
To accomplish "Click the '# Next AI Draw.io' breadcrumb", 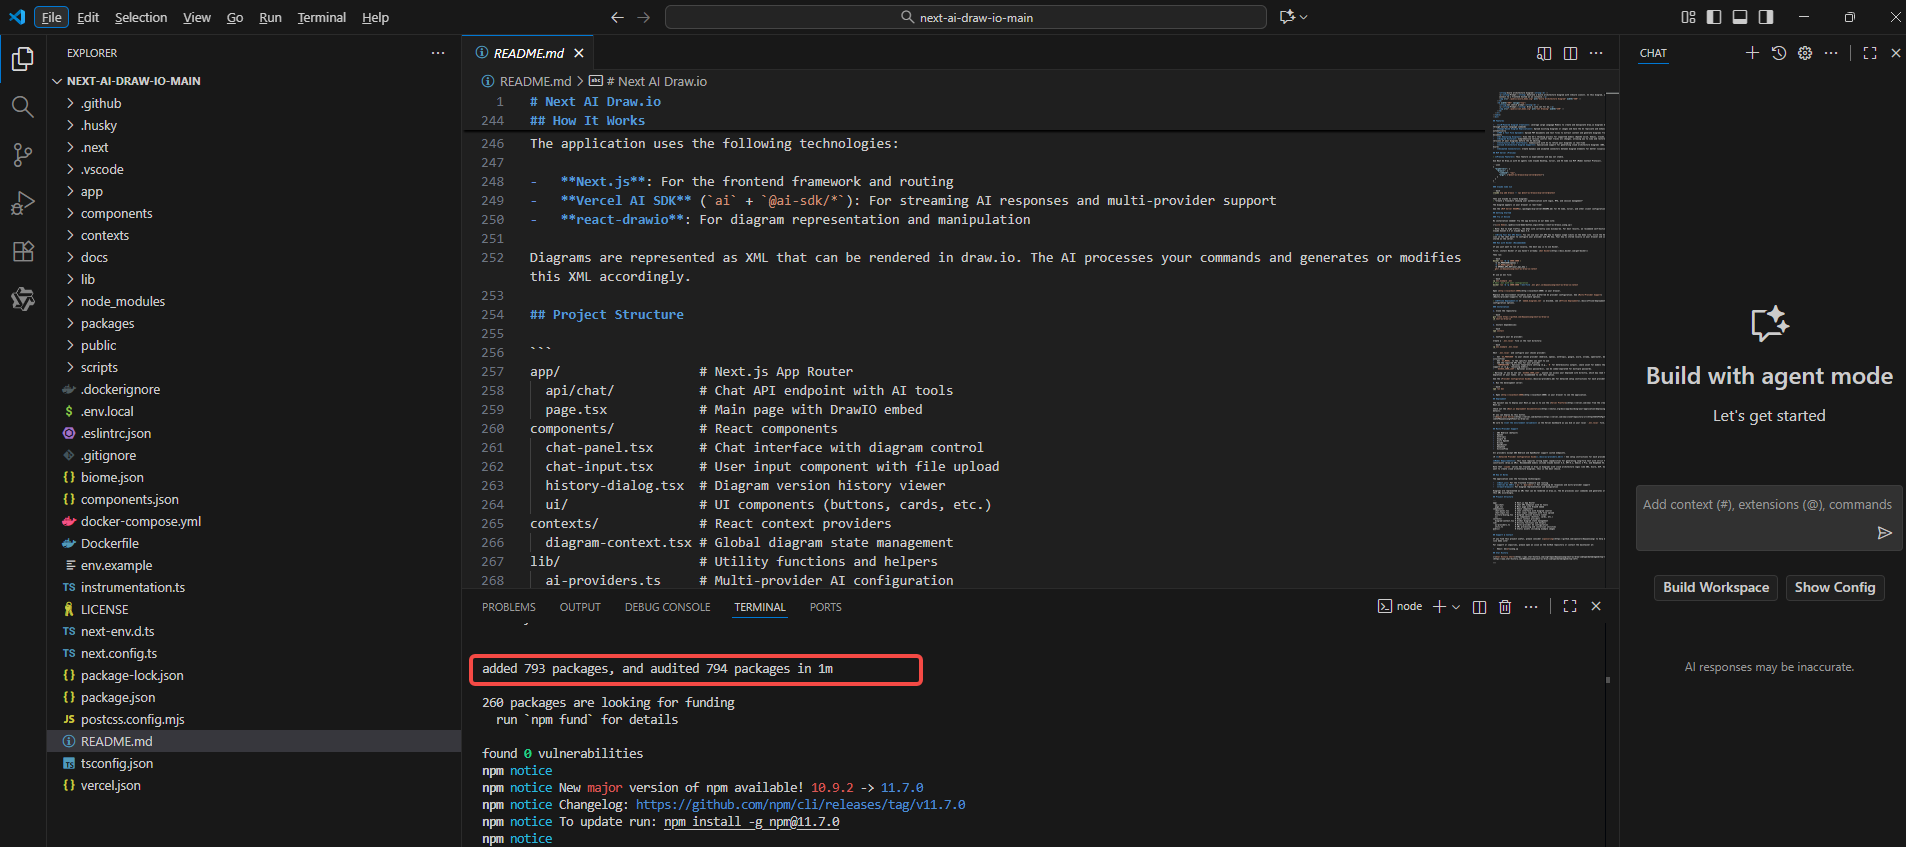I will click(648, 81).
